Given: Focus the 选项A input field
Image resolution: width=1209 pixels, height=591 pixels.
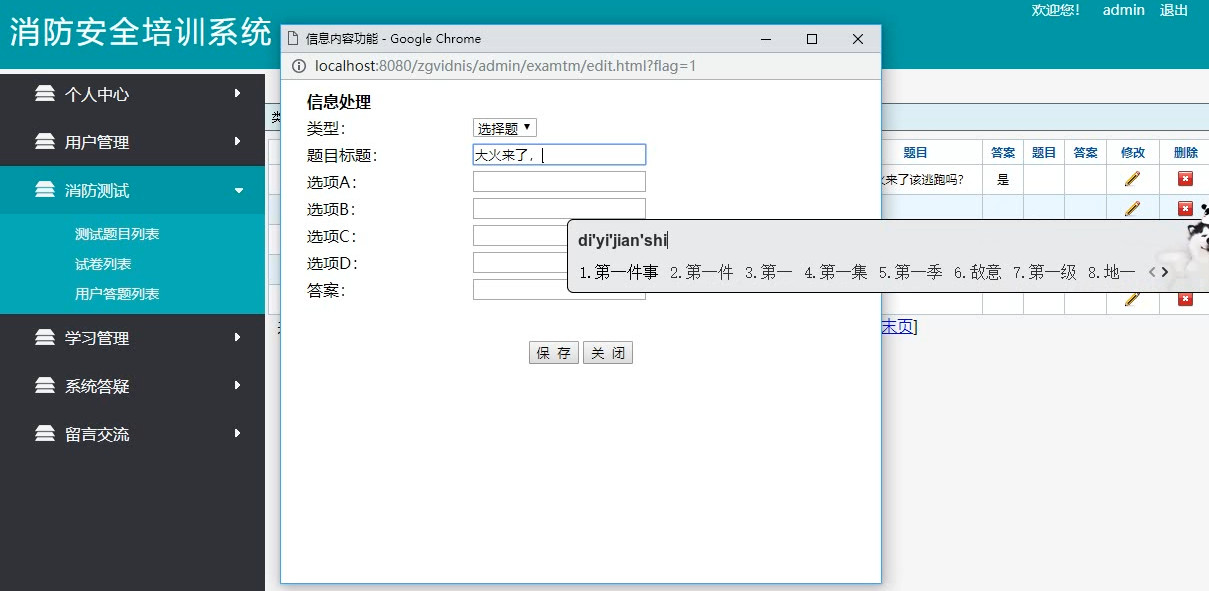Looking at the screenshot, I should [x=559, y=182].
